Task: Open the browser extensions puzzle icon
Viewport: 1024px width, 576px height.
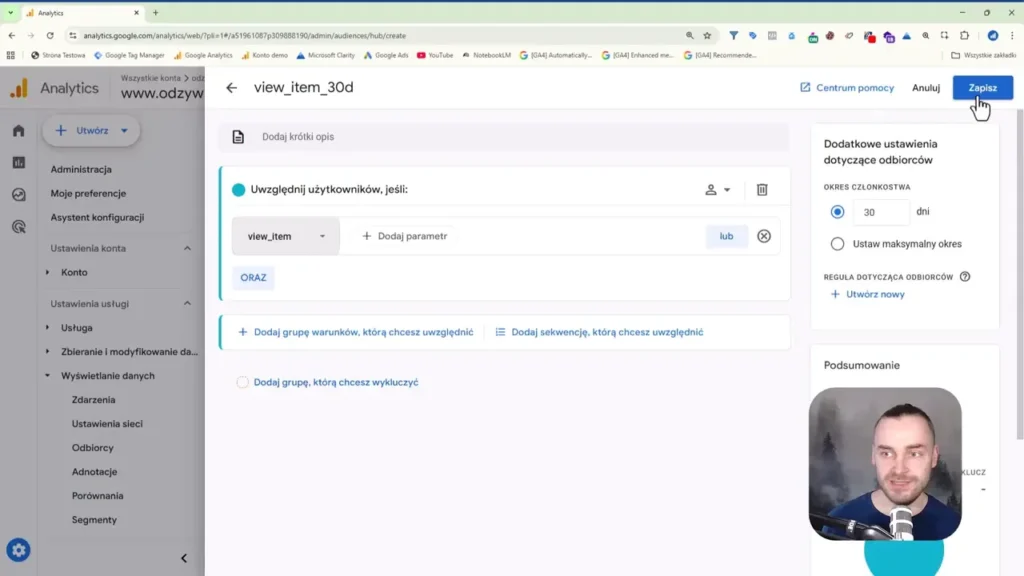Action: pos(965,35)
